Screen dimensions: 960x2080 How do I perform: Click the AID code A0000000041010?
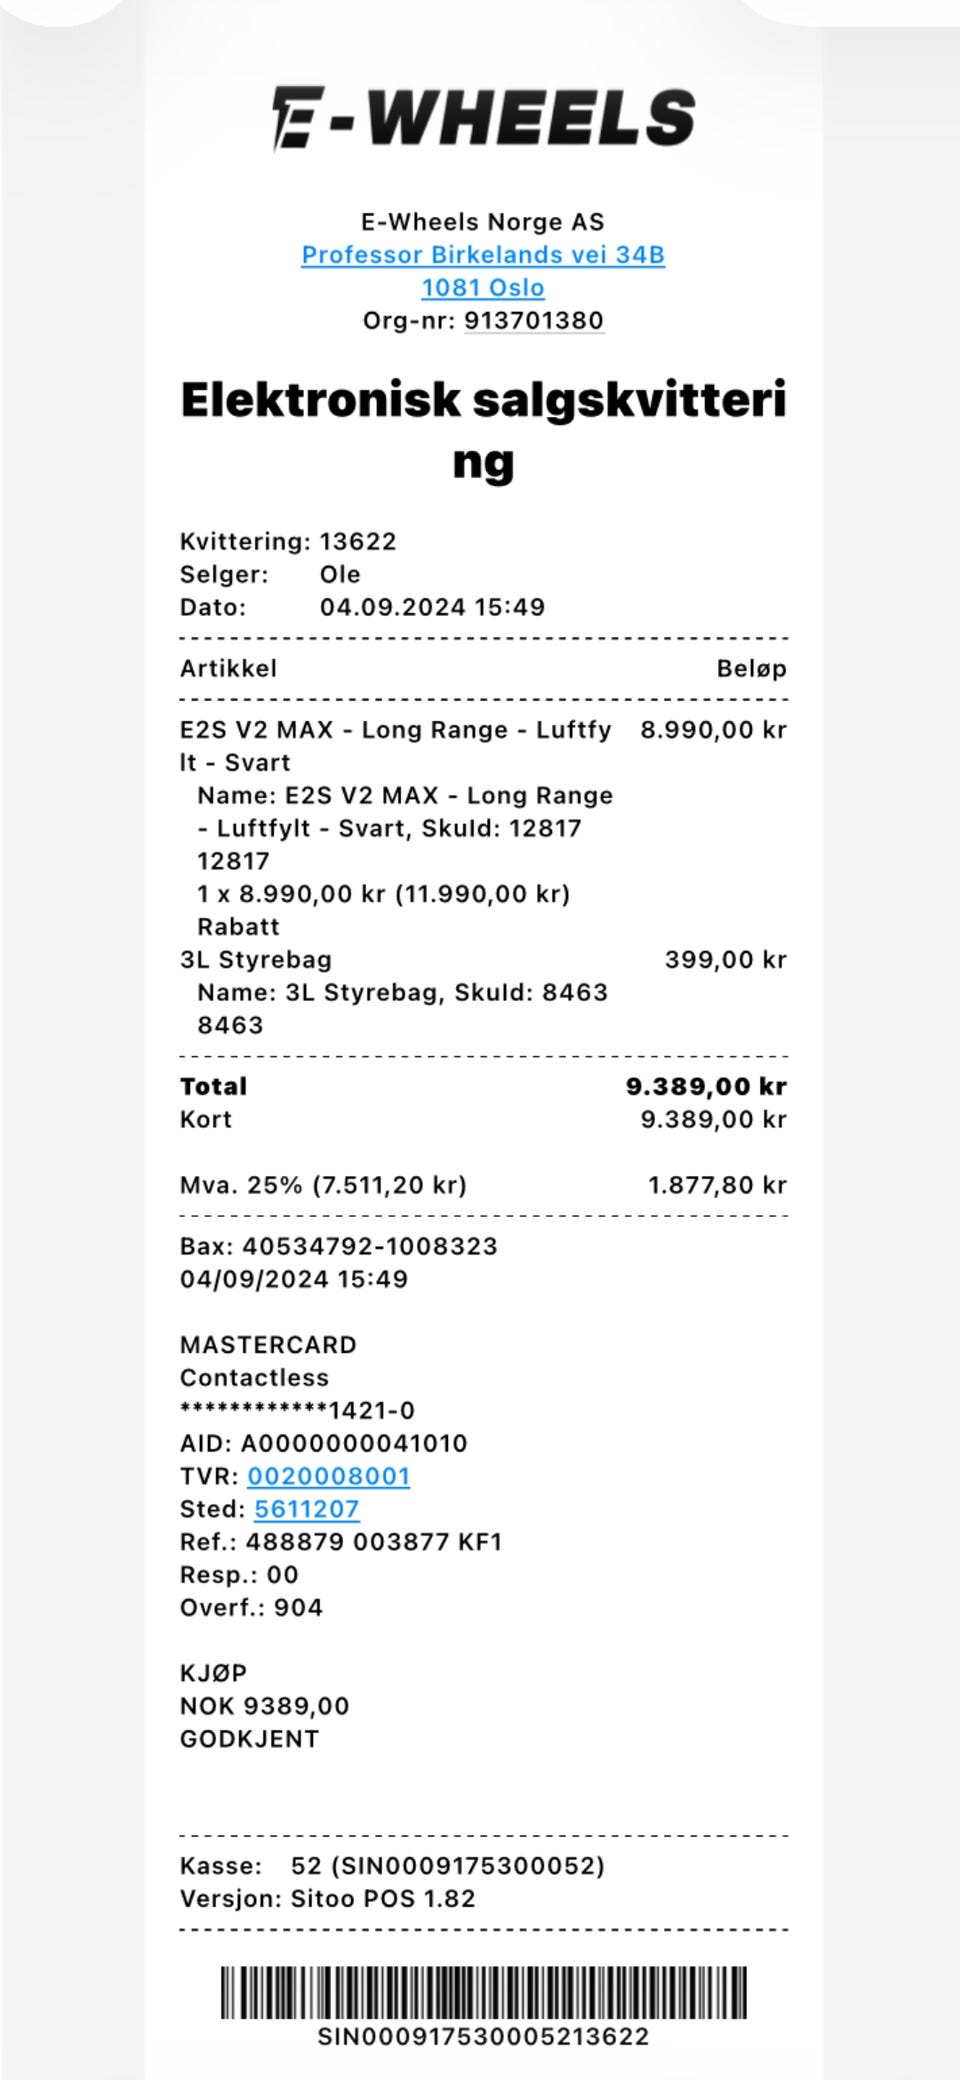(x=354, y=1443)
